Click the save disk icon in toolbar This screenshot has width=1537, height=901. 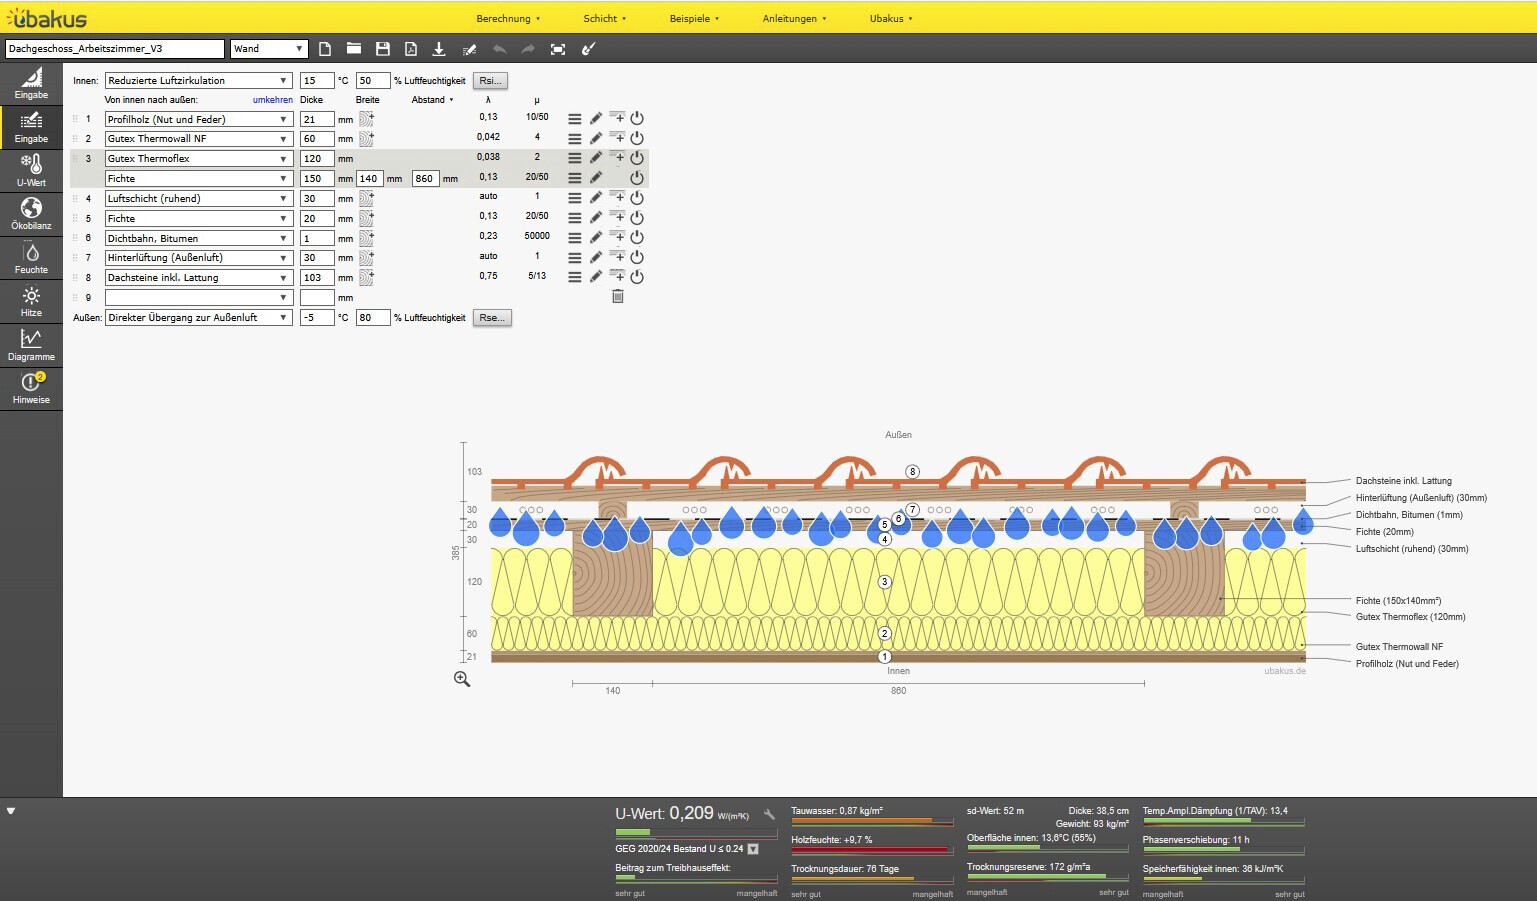(382, 49)
